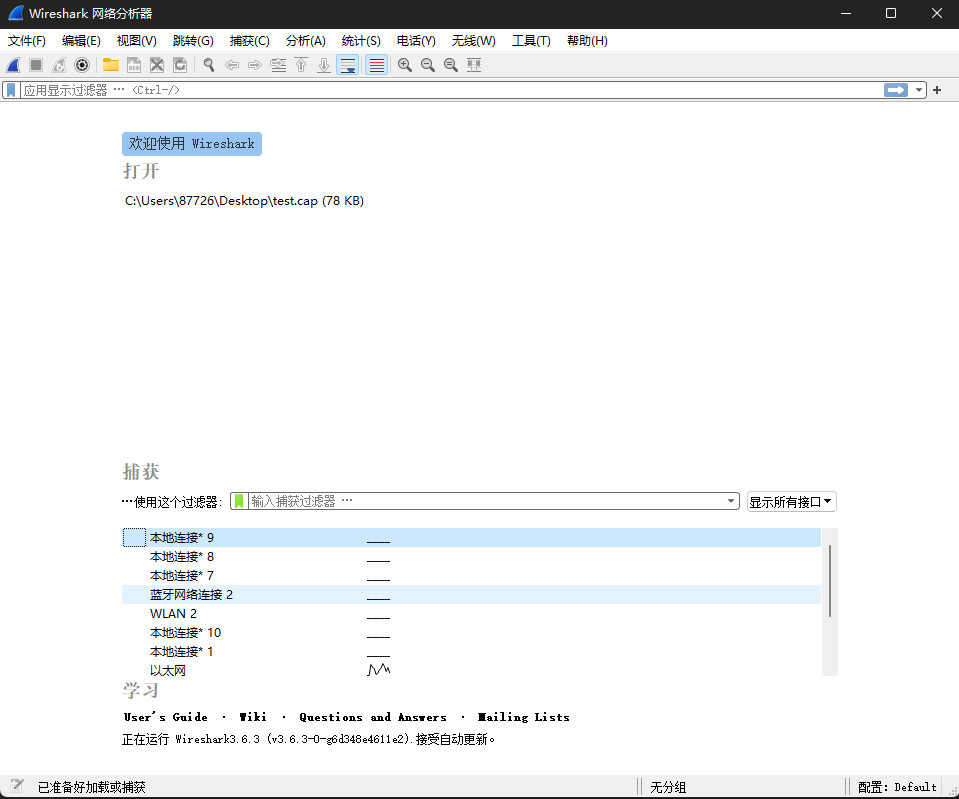Click the display filter input field
Image resolution: width=959 pixels, height=799 pixels.
pos(451,90)
